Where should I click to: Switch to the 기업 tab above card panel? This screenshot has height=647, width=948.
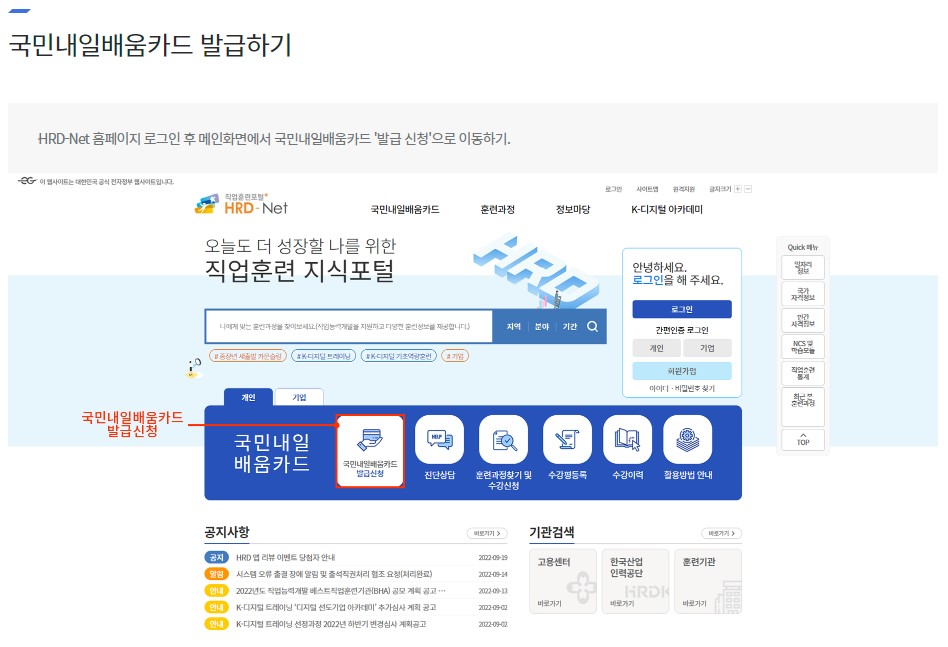(x=299, y=397)
